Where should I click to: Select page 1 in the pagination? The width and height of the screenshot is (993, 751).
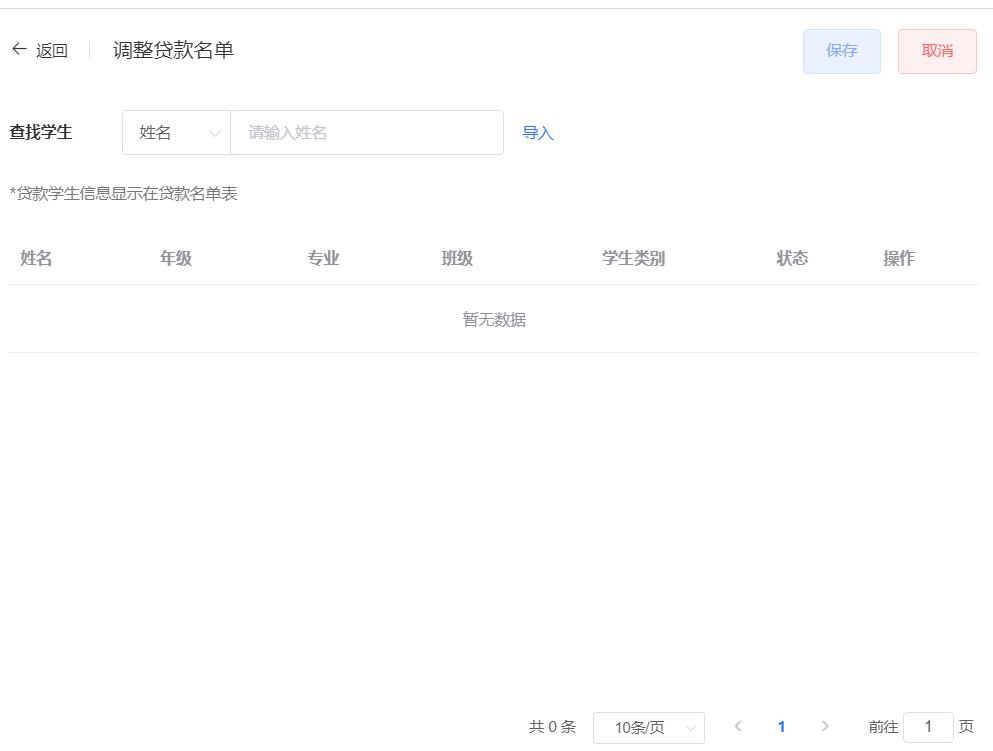tap(782, 727)
